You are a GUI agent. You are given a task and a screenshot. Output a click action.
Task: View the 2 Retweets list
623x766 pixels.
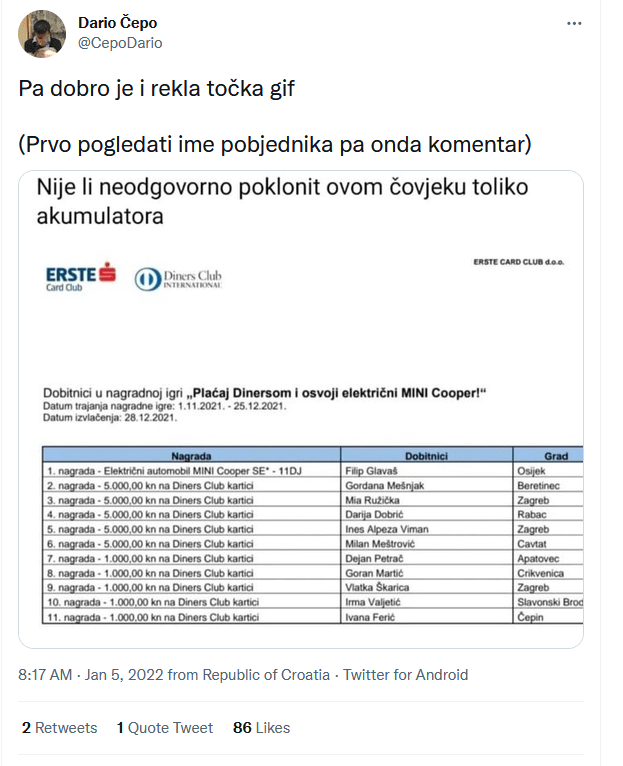point(59,728)
